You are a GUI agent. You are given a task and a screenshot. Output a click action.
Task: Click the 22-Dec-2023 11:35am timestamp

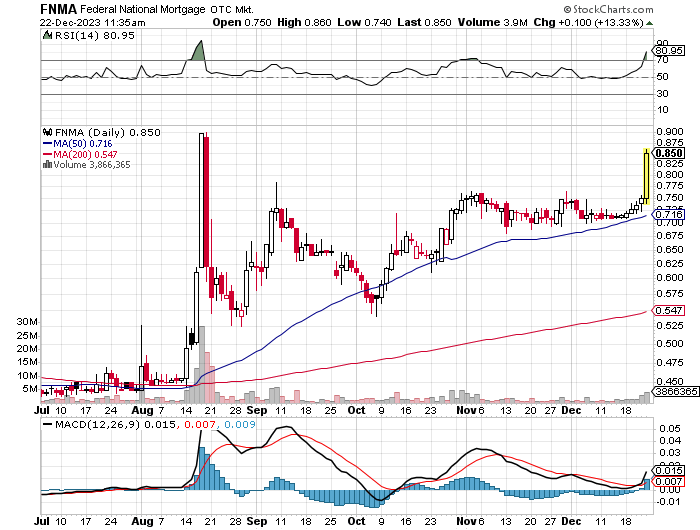[x=92, y=23]
